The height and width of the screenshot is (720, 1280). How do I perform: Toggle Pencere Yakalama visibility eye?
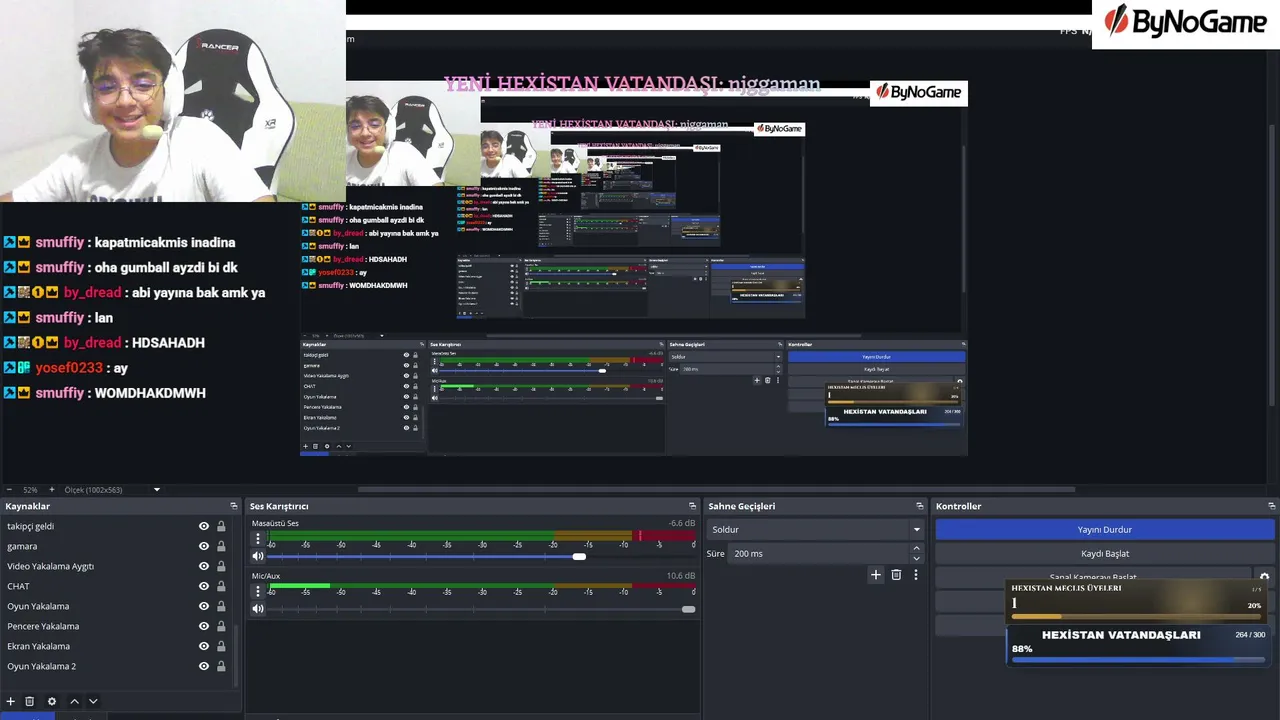coord(204,626)
